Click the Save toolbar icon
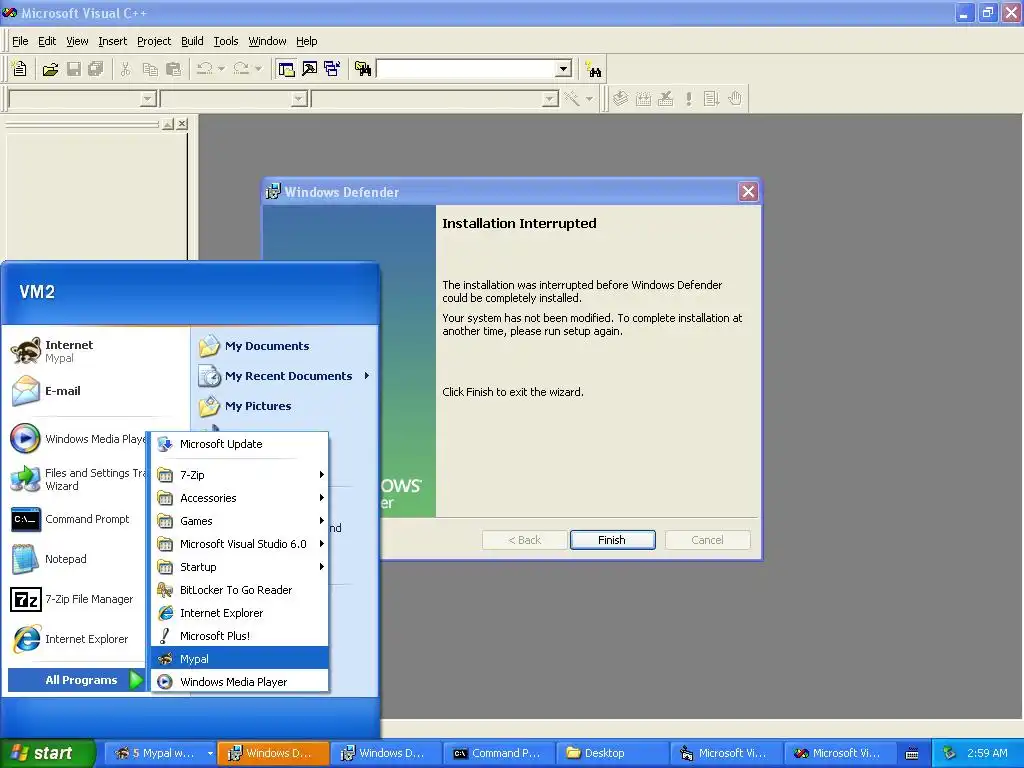Viewport: 1024px width, 768px height. [74, 69]
